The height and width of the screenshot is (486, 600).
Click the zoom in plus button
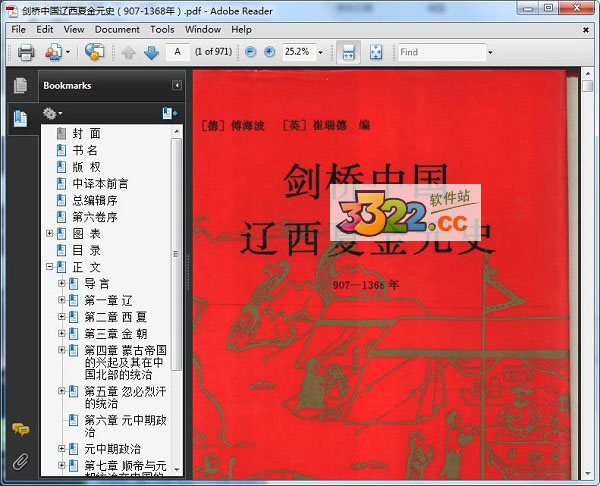point(269,52)
